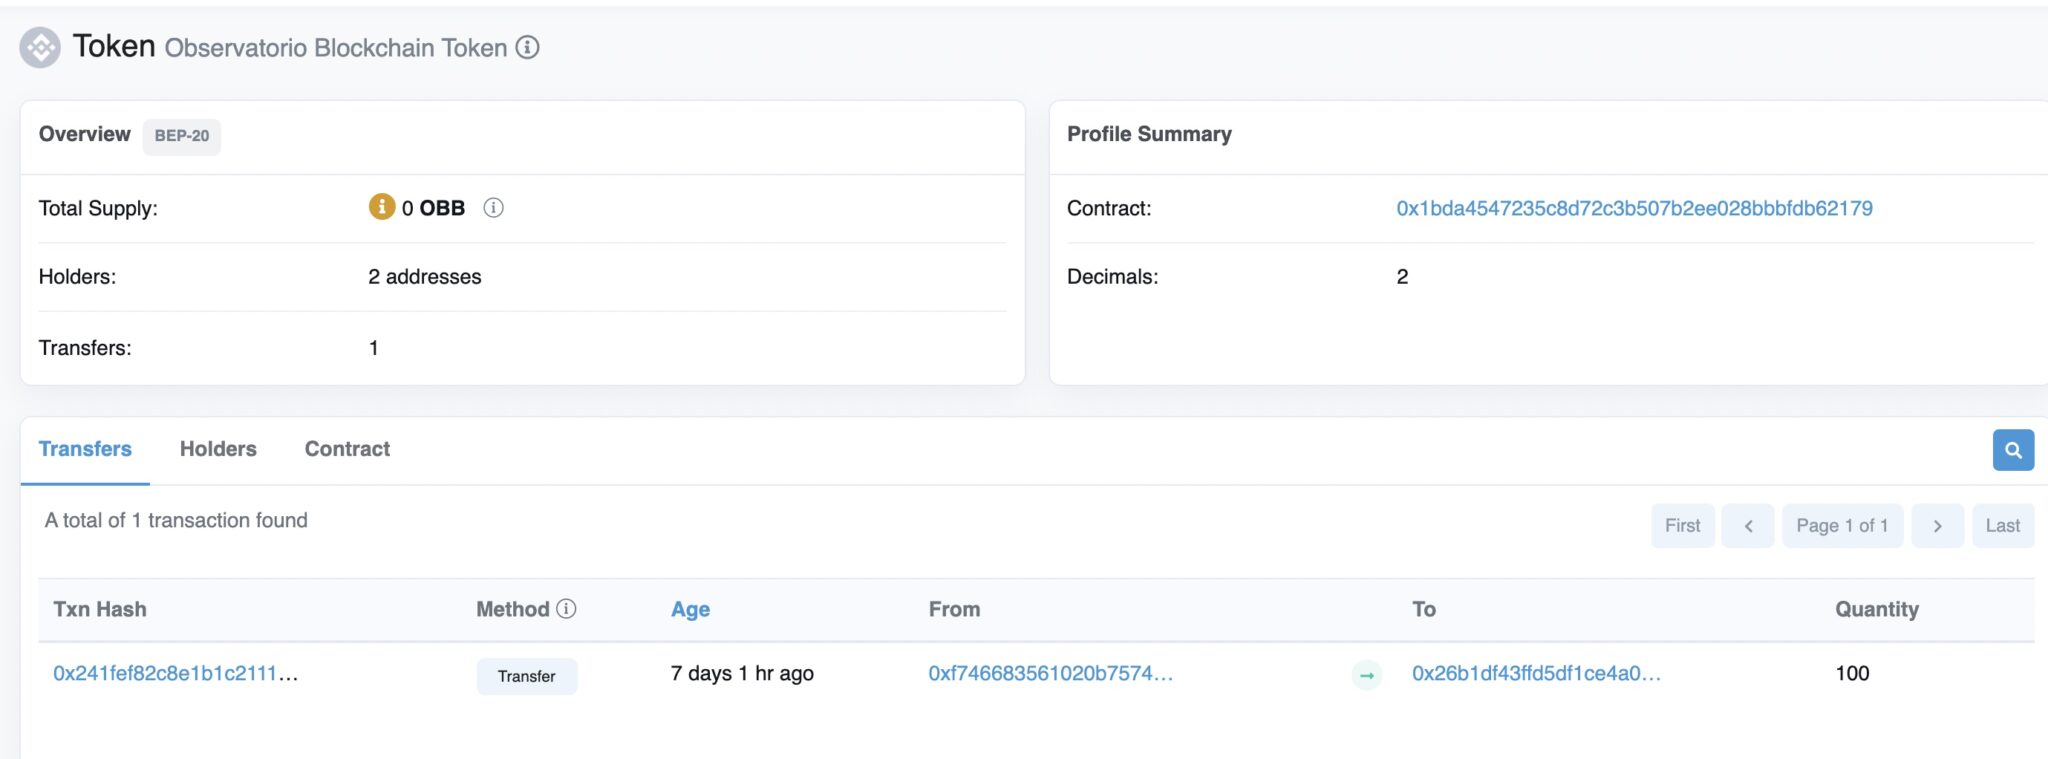
Task: Click the green arrow icon between From and To
Action: tap(1367, 675)
